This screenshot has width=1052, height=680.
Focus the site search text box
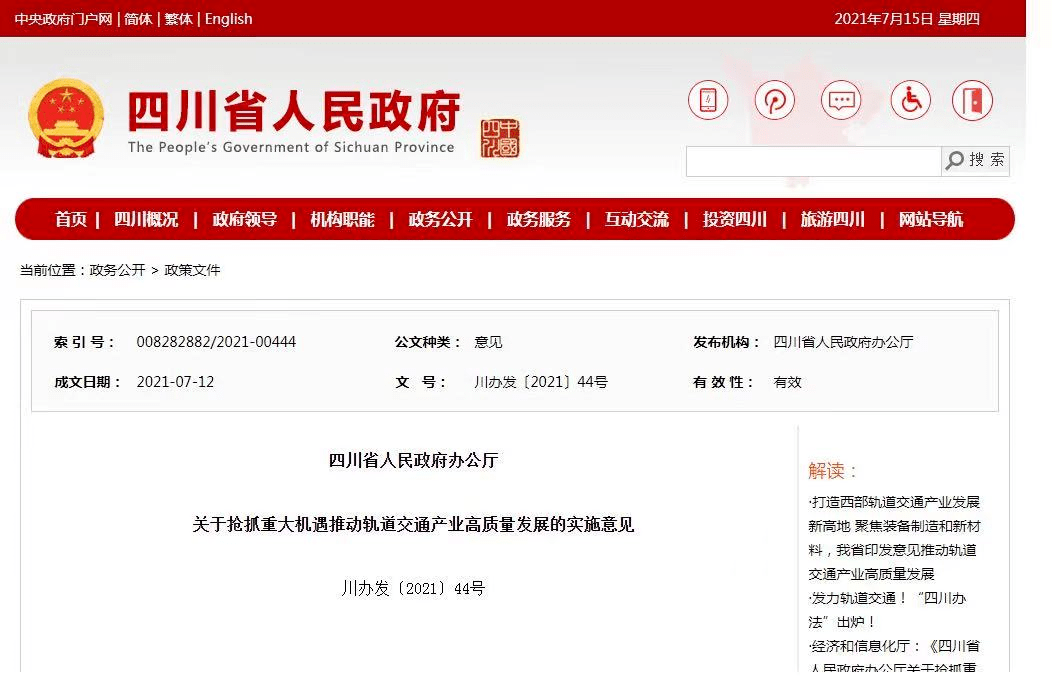813,161
